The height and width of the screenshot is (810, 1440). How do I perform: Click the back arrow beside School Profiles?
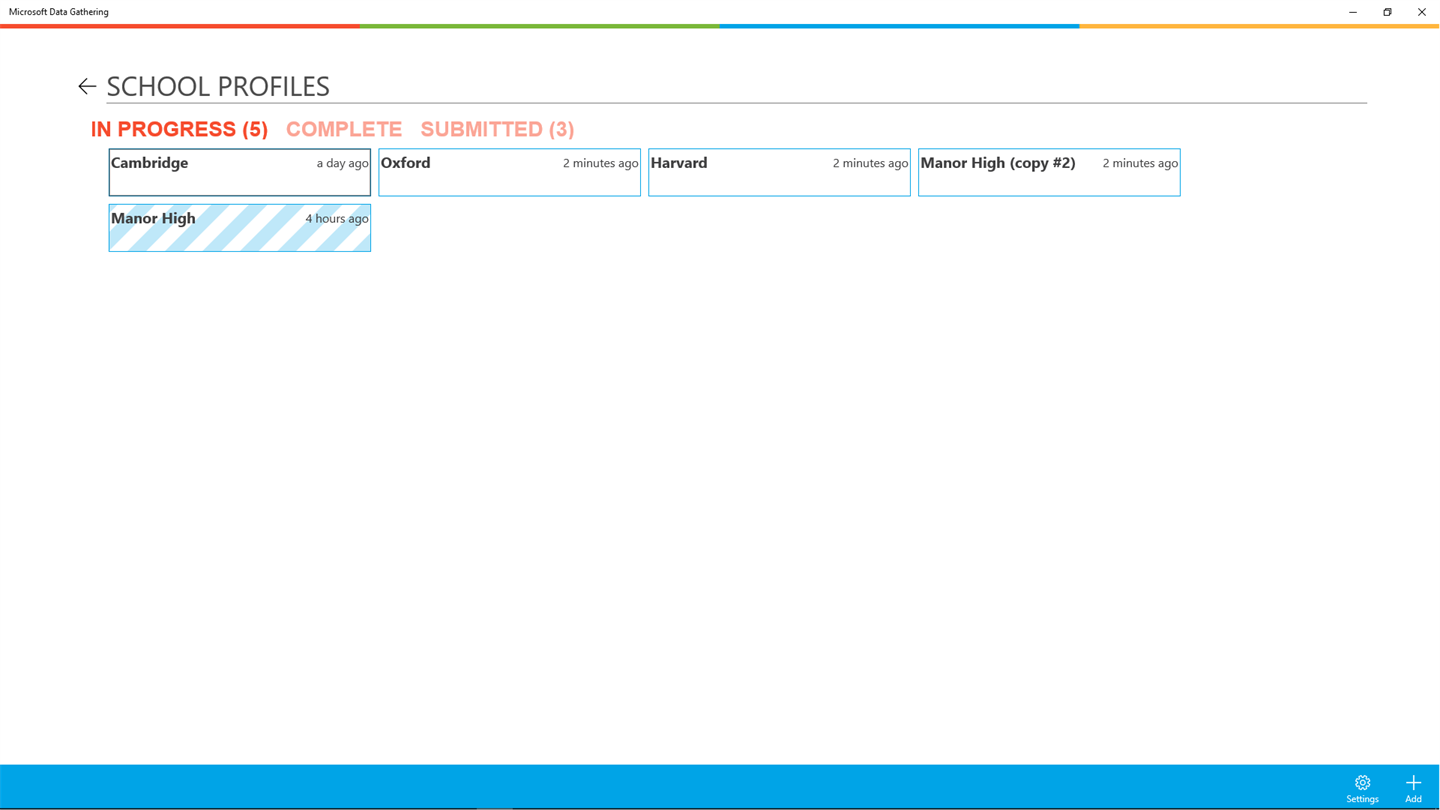coord(87,87)
